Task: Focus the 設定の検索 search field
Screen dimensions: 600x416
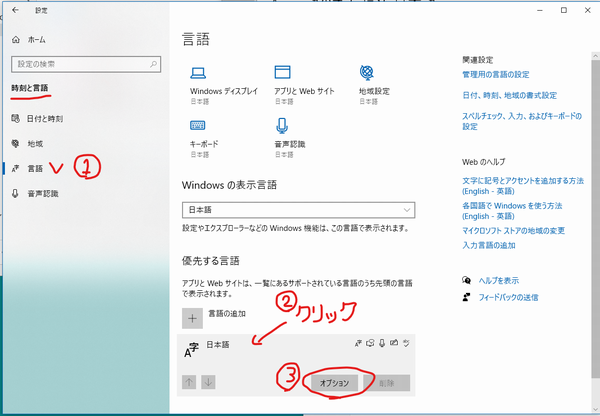Action: click(86, 64)
